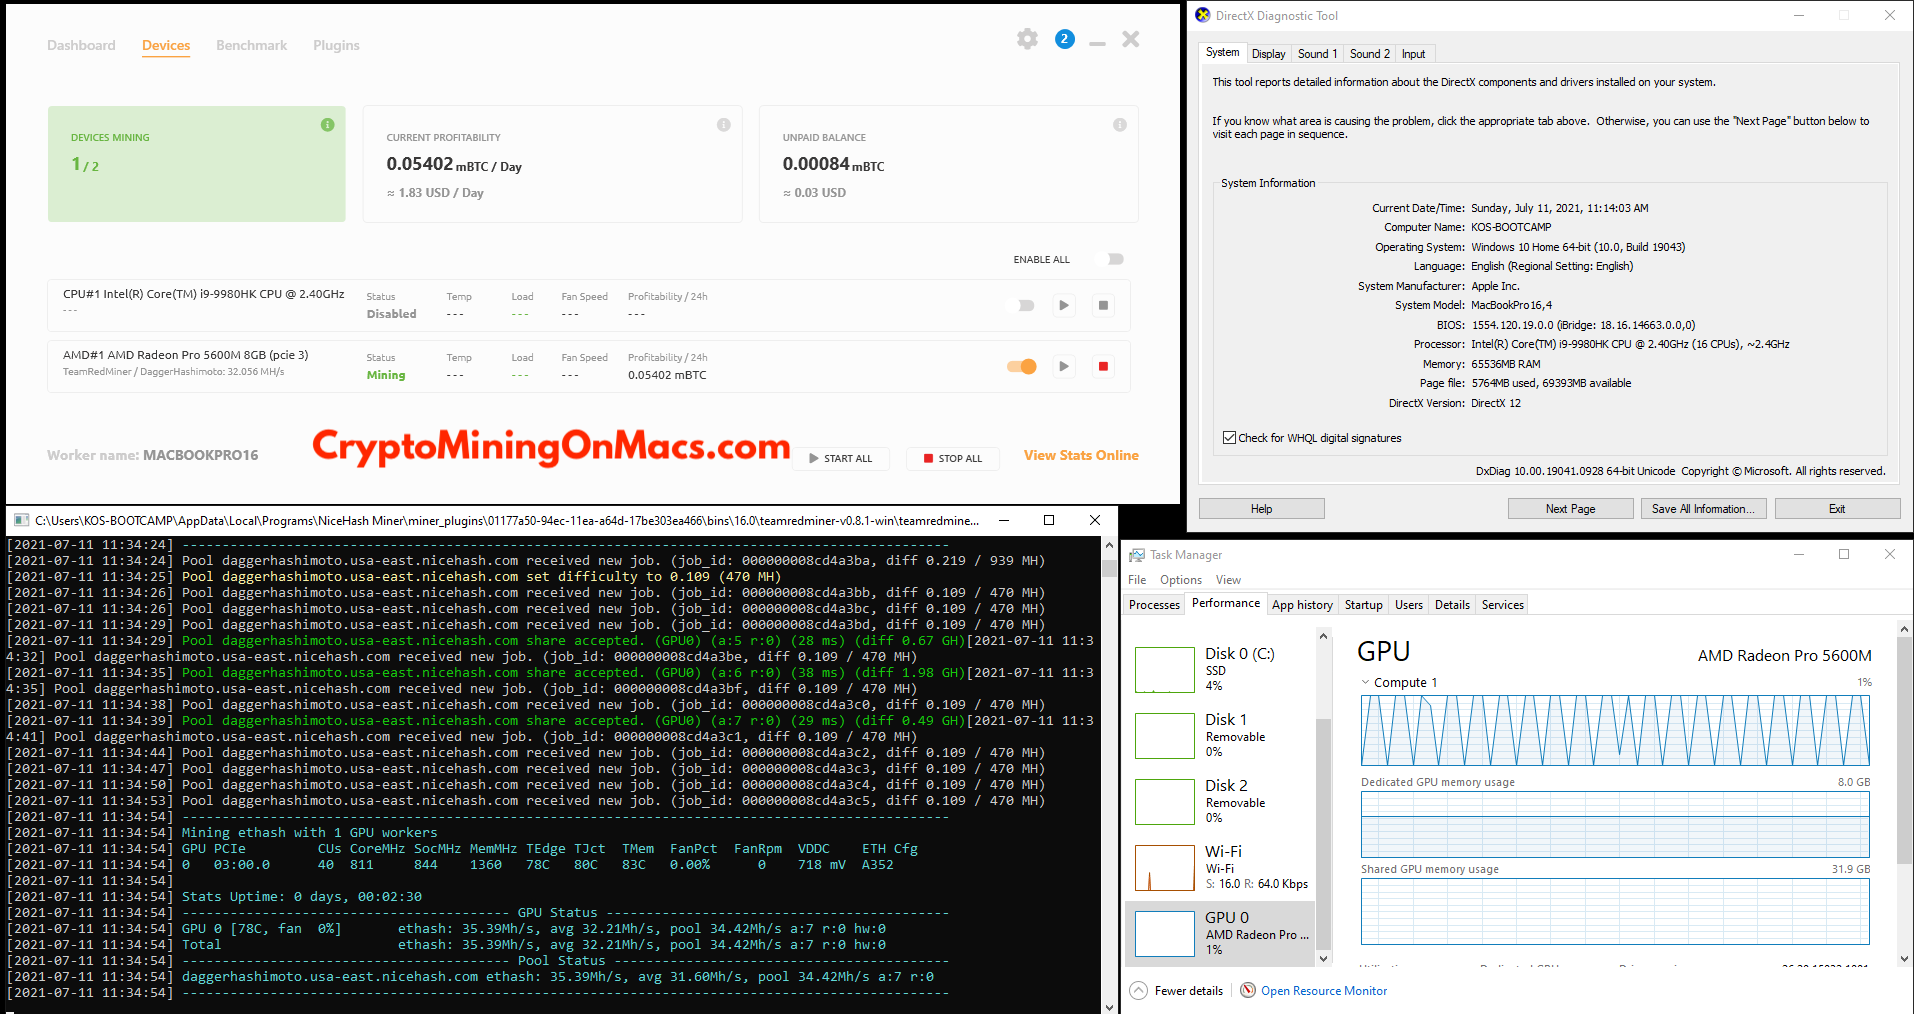Uncheck Check for WHQL digital signatures
1914x1014 pixels.
[x=1229, y=438]
